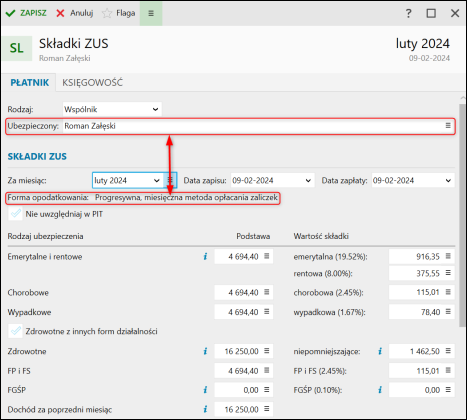Select the PŁATNIK tab
Screen dimensions: 467x420
point(30,83)
